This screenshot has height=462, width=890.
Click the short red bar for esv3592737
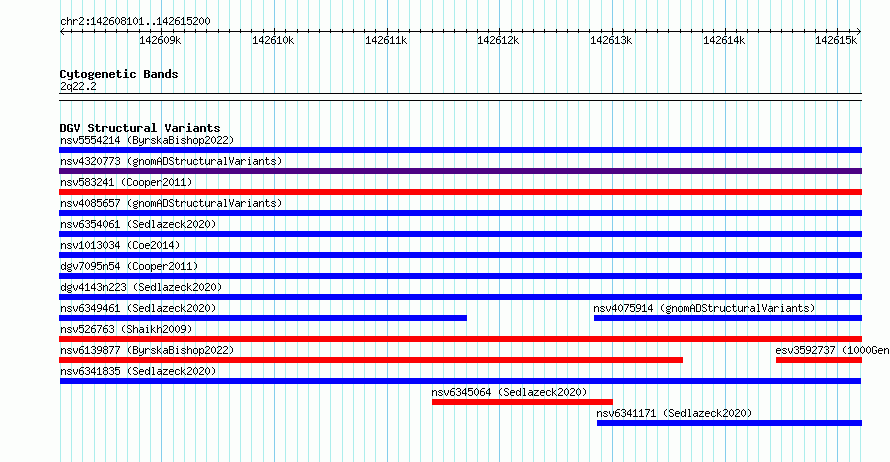tap(818, 360)
